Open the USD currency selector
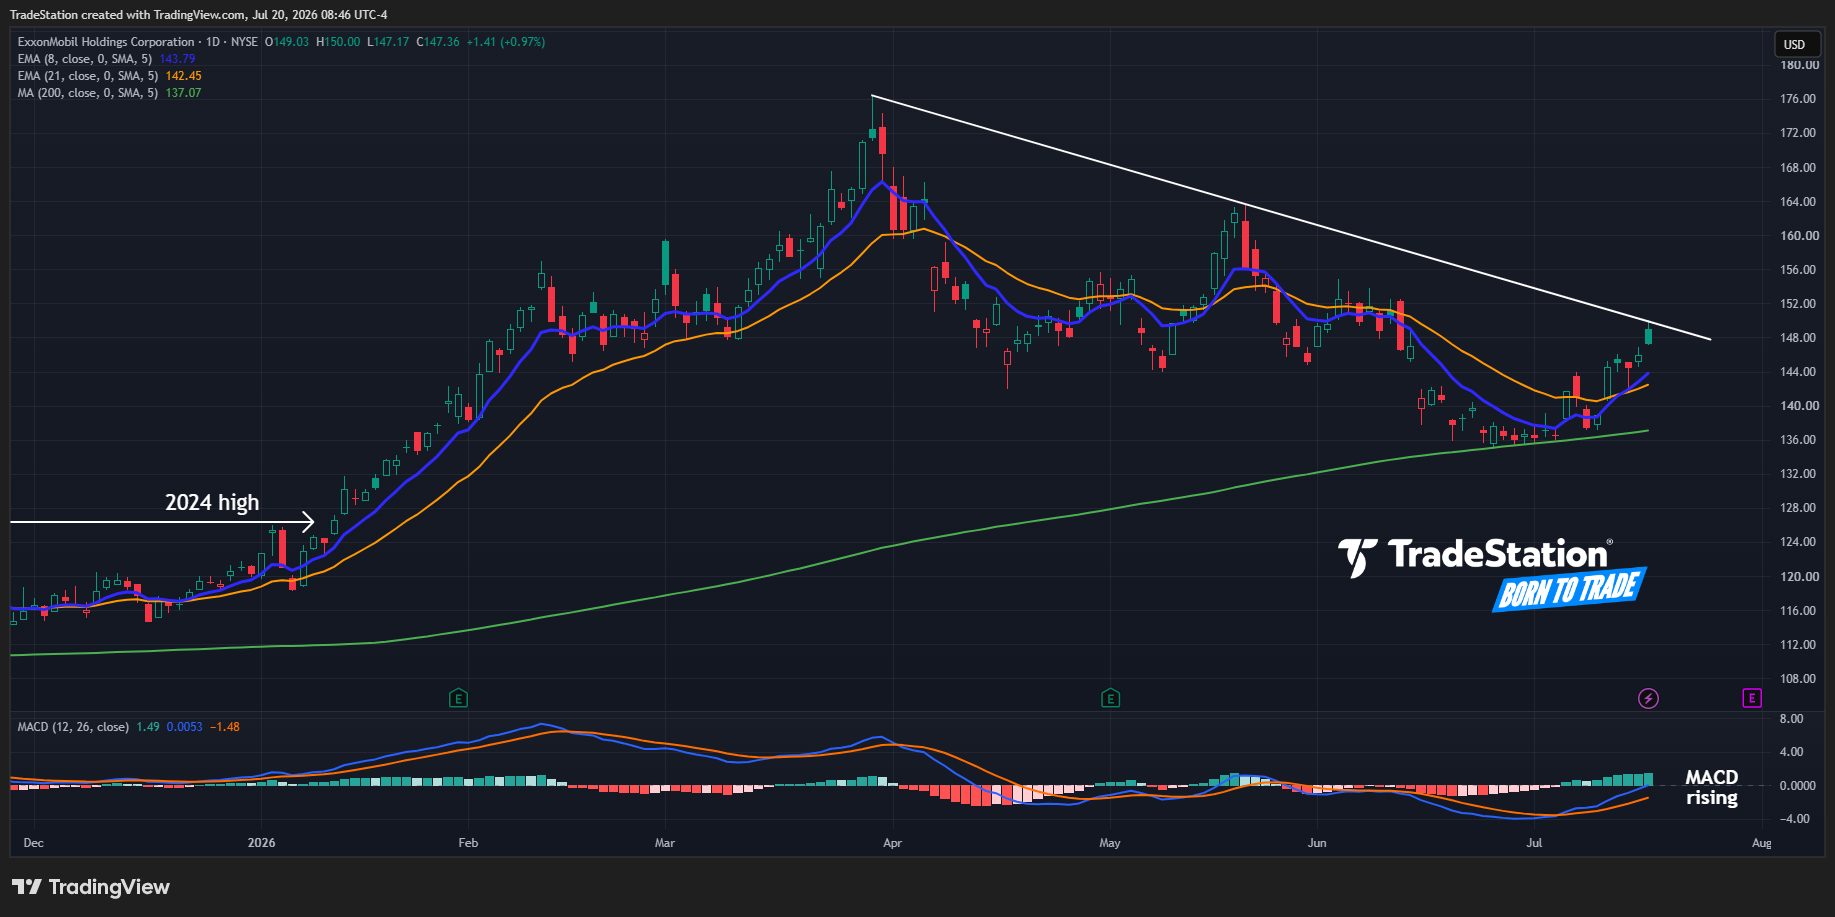 [1795, 44]
